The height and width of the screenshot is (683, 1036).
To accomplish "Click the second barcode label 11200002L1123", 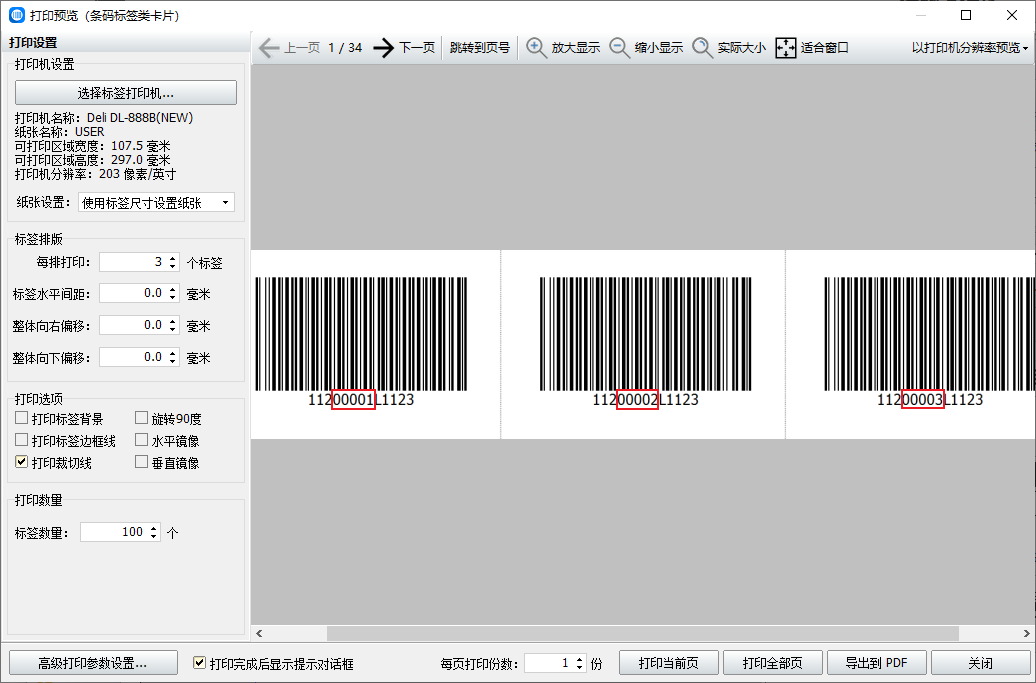I will pos(644,343).
